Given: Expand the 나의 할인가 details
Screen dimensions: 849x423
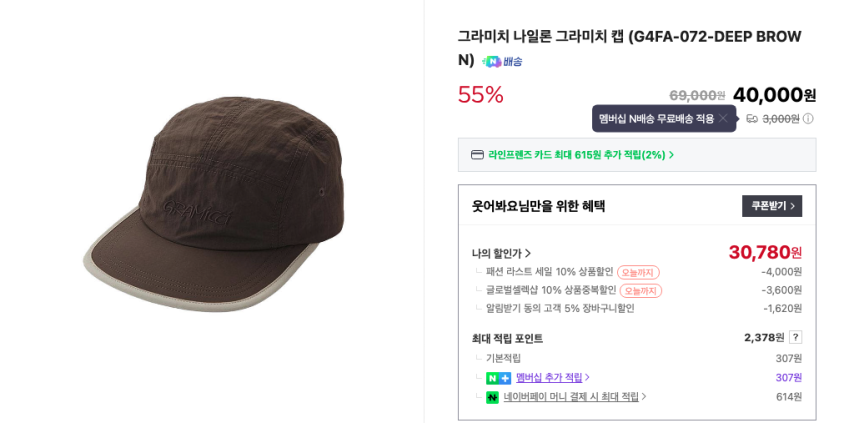Looking at the screenshot, I should 502,253.
